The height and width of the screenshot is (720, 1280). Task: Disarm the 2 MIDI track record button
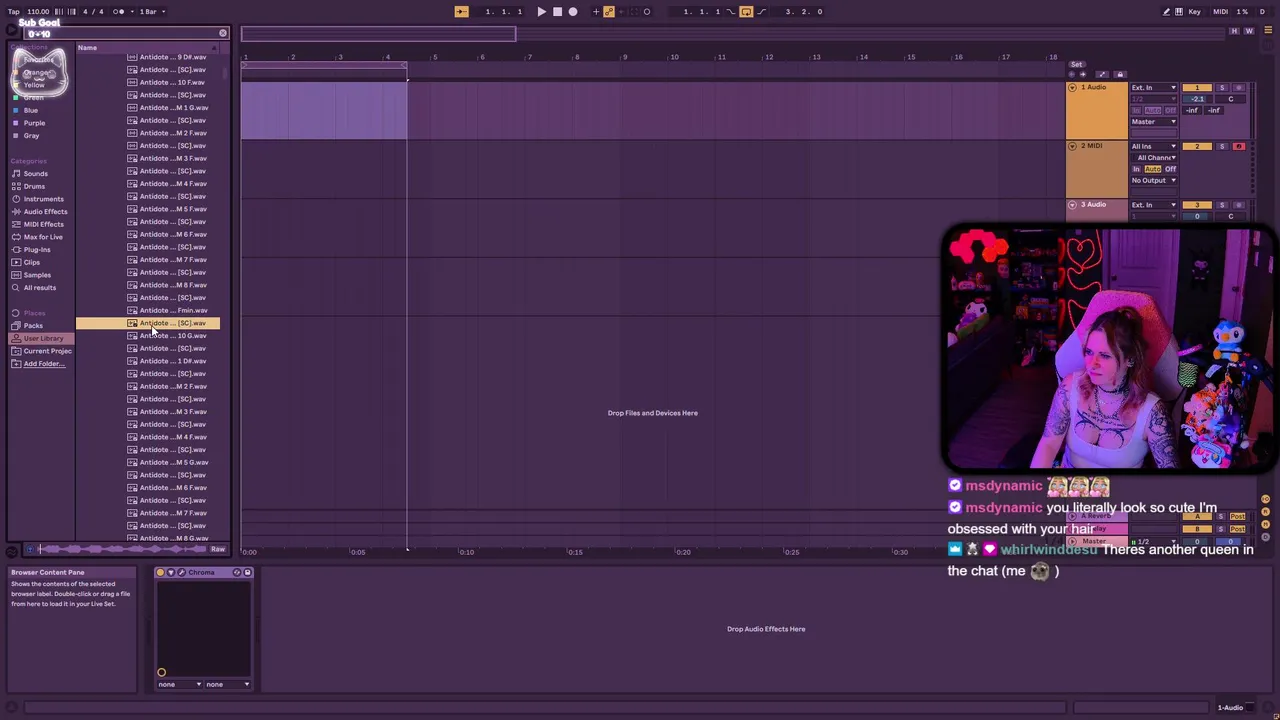click(x=1239, y=146)
